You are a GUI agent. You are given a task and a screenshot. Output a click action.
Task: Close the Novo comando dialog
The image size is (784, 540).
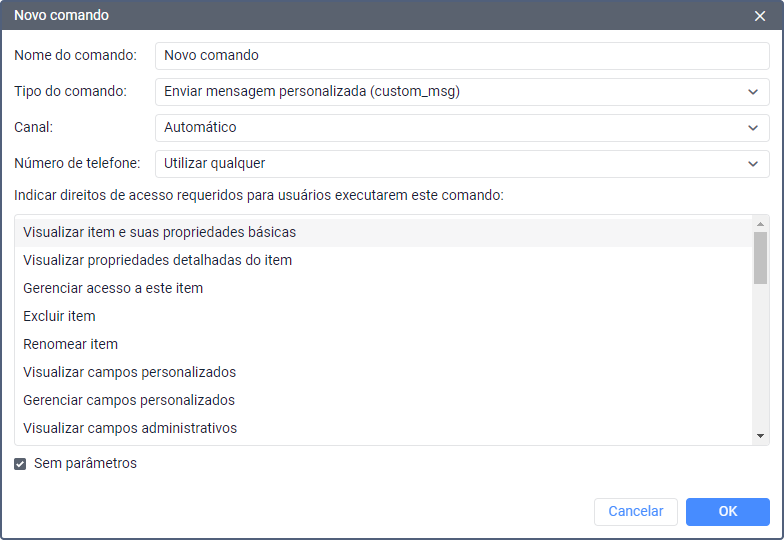point(760,16)
